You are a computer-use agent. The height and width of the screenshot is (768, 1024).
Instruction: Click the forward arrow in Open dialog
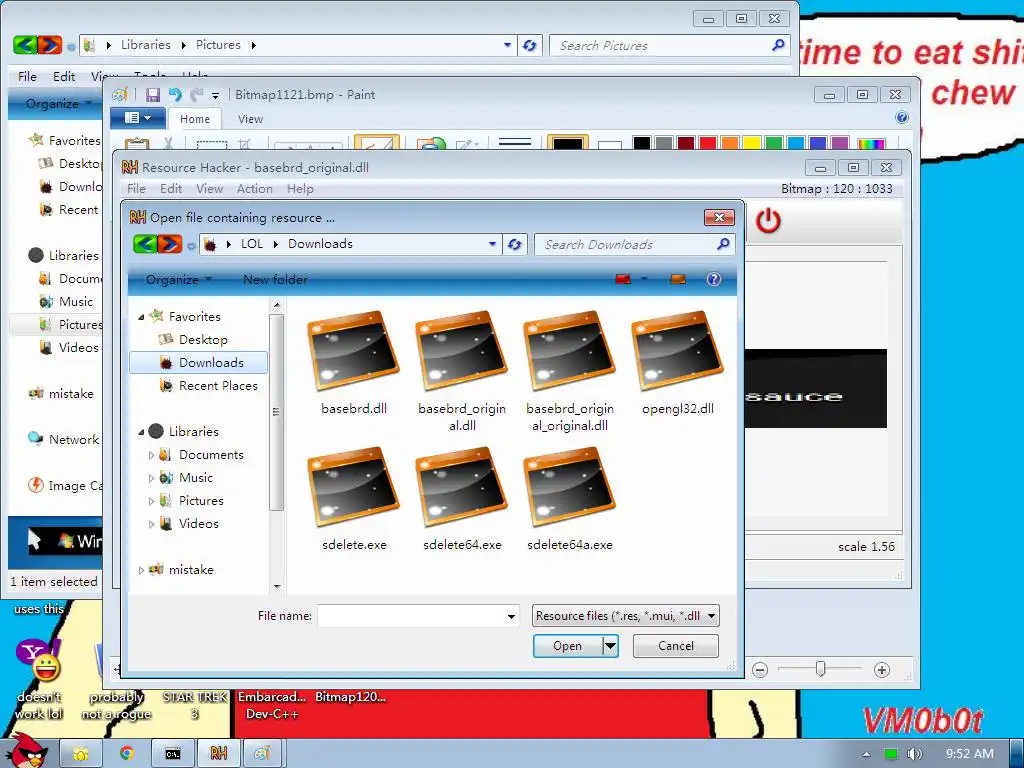(170, 244)
